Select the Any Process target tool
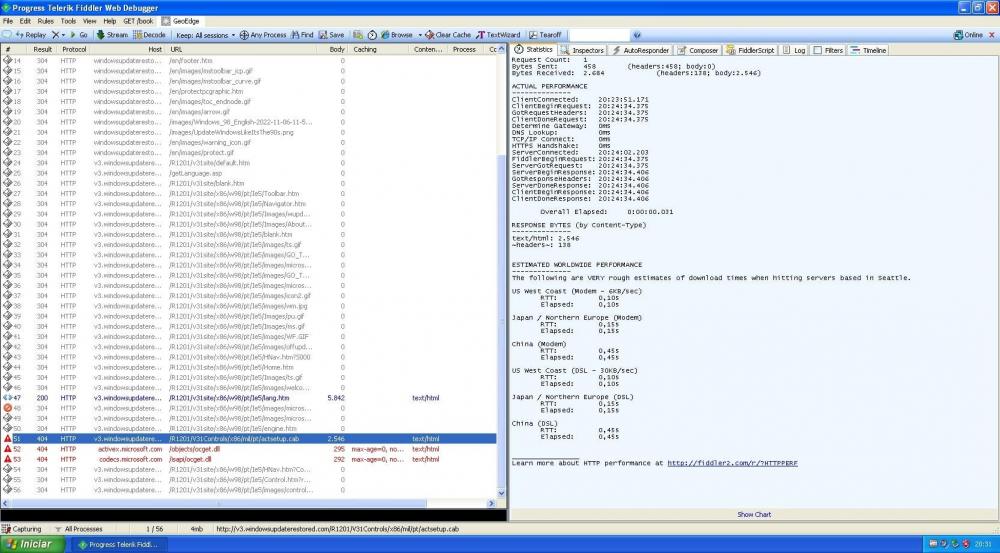 click(x=263, y=34)
